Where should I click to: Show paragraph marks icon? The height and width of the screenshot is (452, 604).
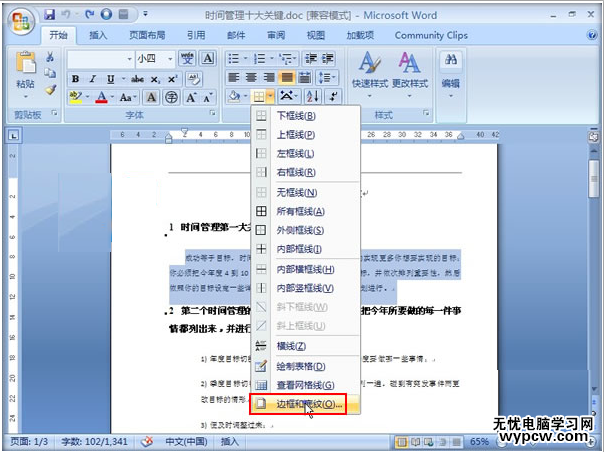click(333, 96)
